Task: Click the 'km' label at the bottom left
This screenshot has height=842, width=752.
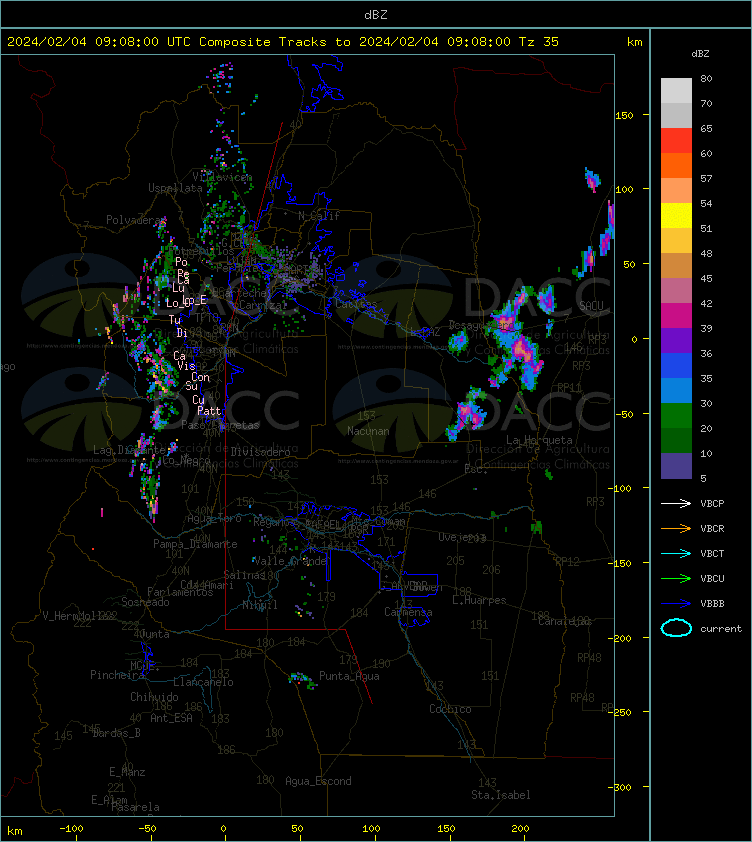Action: point(15,831)
